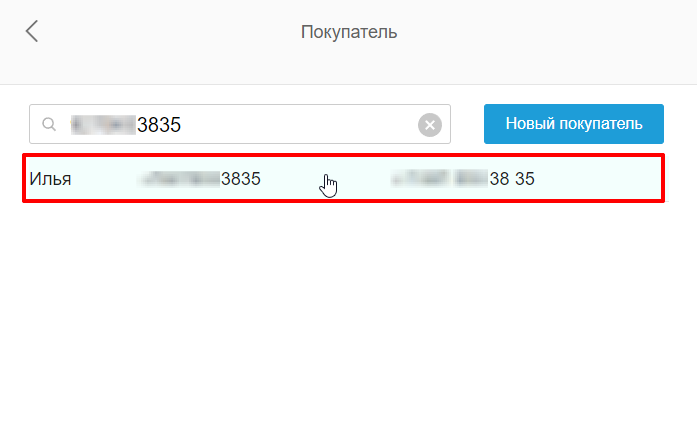Click the phone number ending 3835 in the row
The width and height of the screenshot is (697, 439).
200,179
